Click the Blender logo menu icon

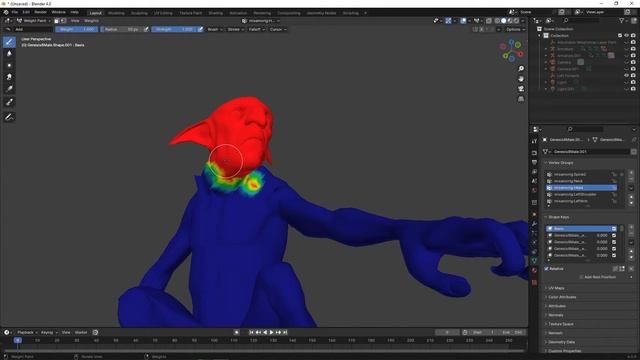[6, 12]
